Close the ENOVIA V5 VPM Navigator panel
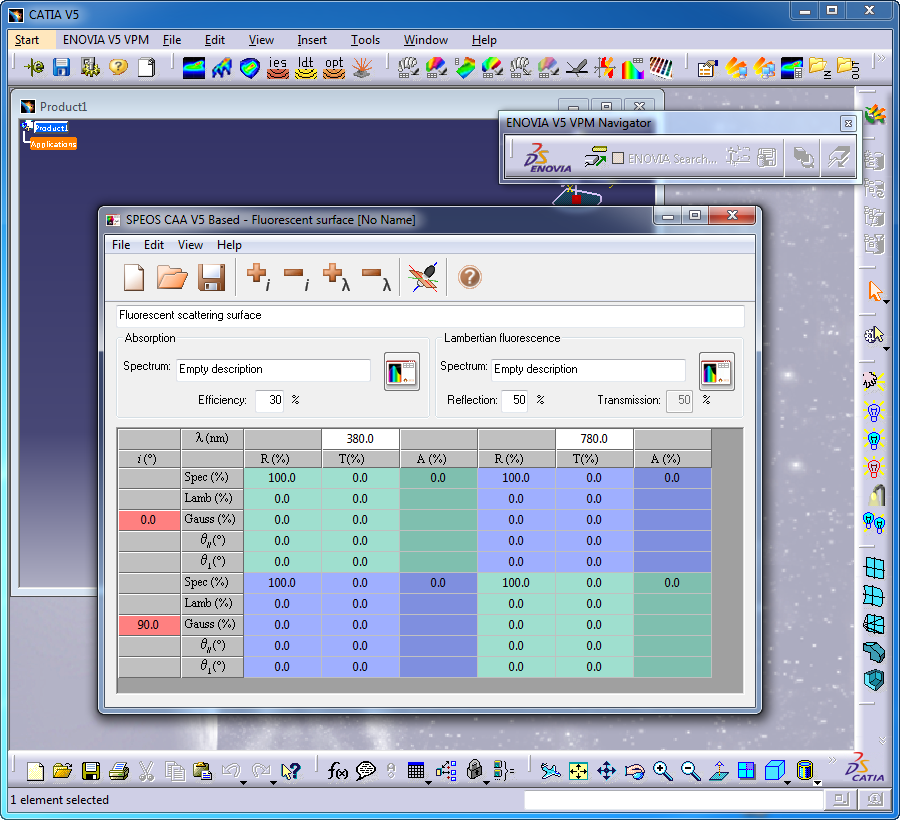The width and height of the screenshot is (900, 820). point(848,123)
